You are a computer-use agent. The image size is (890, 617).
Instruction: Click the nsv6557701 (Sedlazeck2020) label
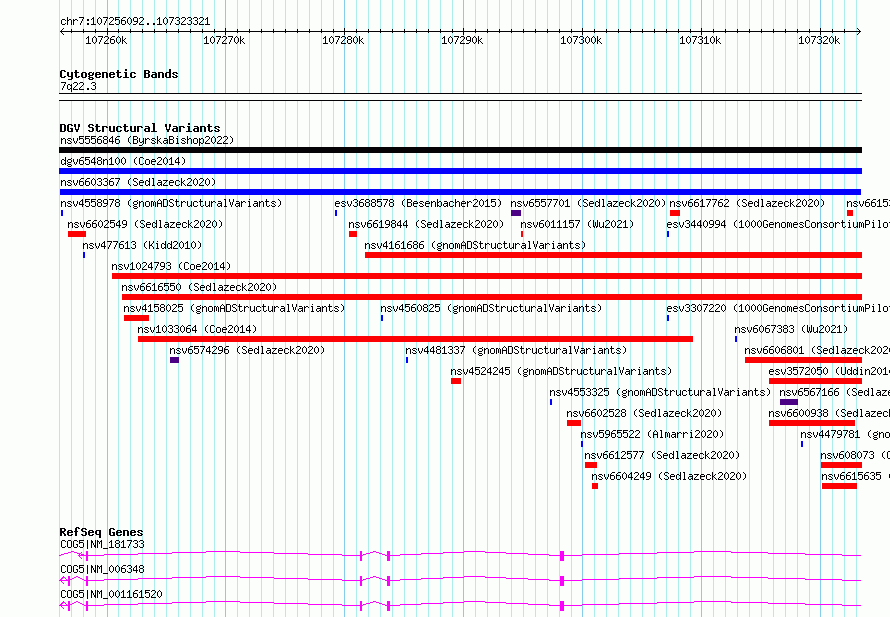[588, 203]
